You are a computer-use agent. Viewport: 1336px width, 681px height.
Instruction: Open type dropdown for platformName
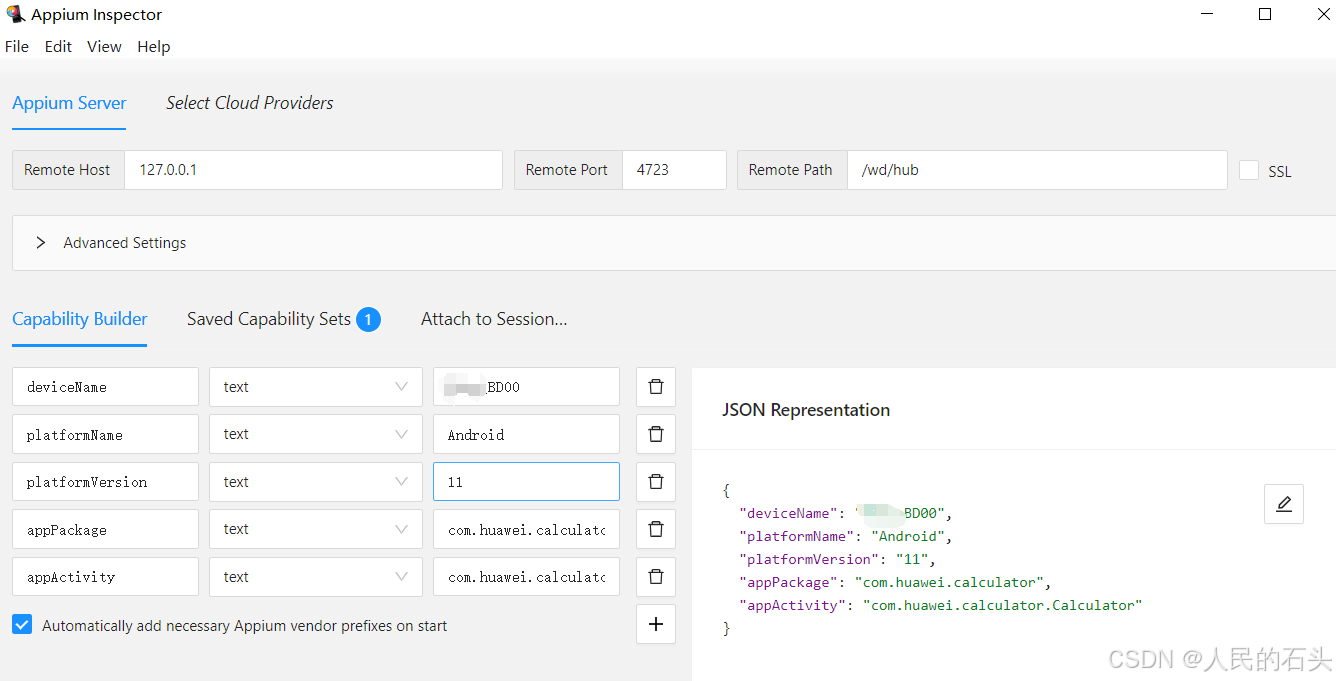316,434
